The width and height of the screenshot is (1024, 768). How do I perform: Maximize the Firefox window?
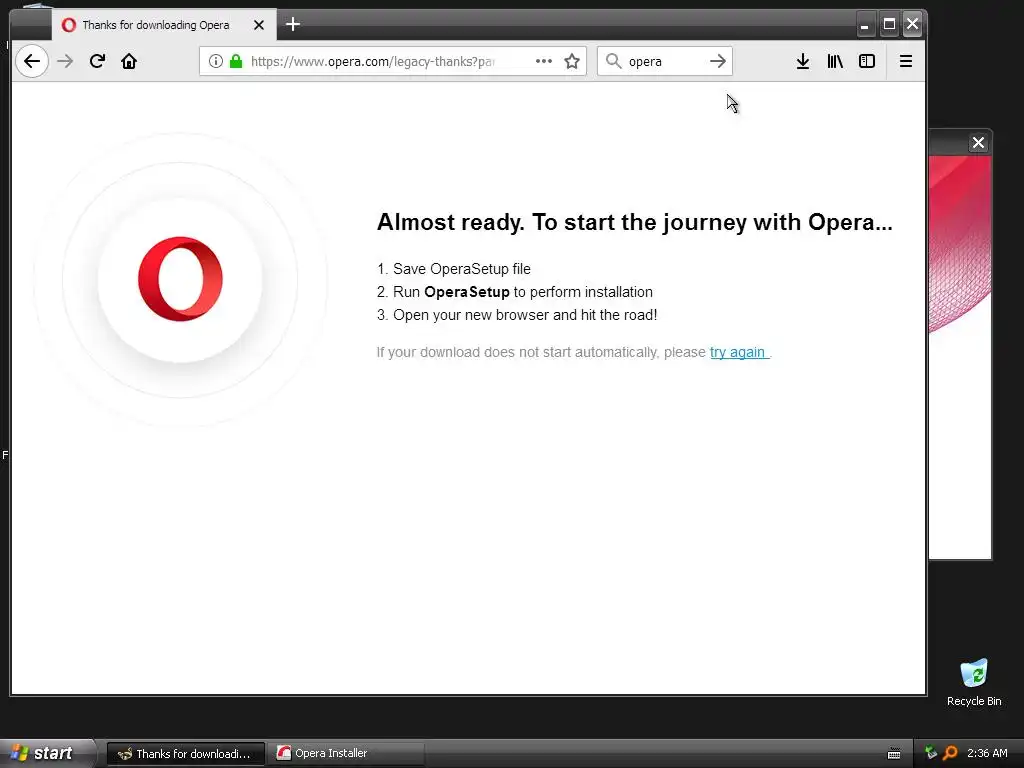[889, 25]
